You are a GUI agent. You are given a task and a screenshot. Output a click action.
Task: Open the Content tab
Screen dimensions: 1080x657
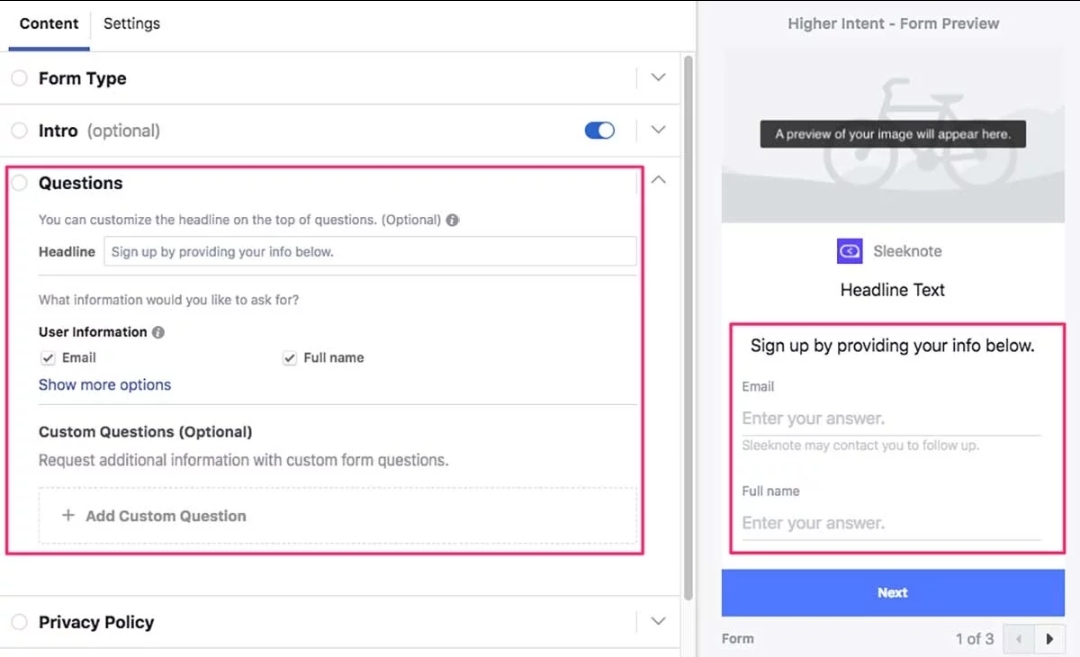[49, 23]
